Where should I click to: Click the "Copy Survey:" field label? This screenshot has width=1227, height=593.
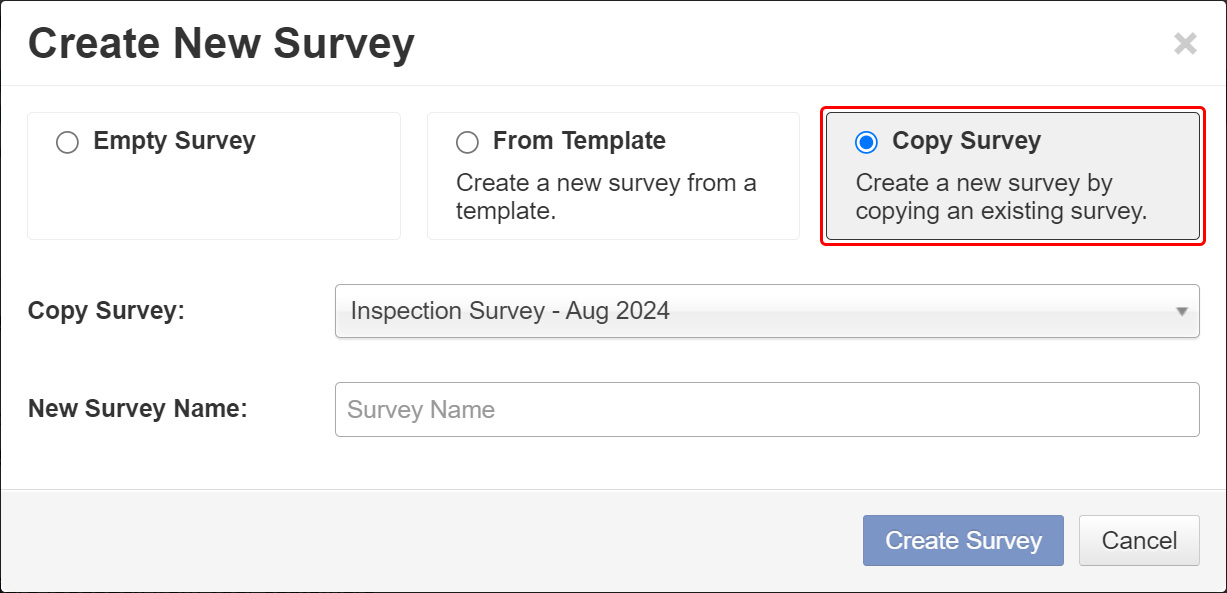pyautogui.click(x=107, y=310)
